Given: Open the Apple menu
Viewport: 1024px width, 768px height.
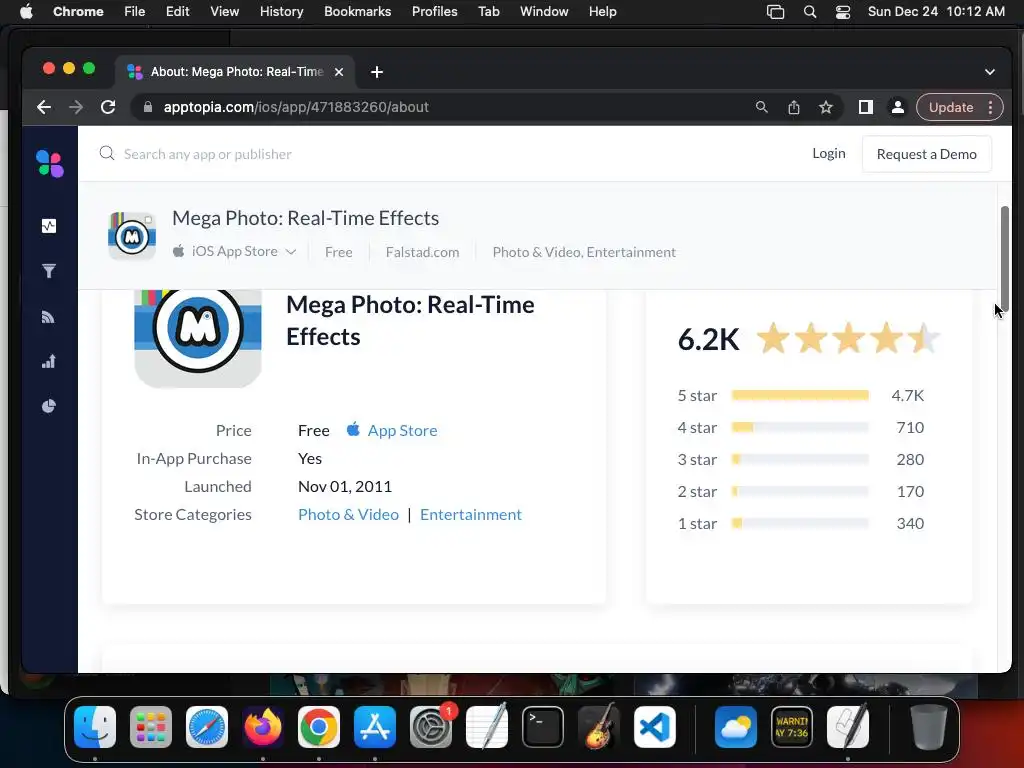Looking at the screenshot, I should coord(26,12).
